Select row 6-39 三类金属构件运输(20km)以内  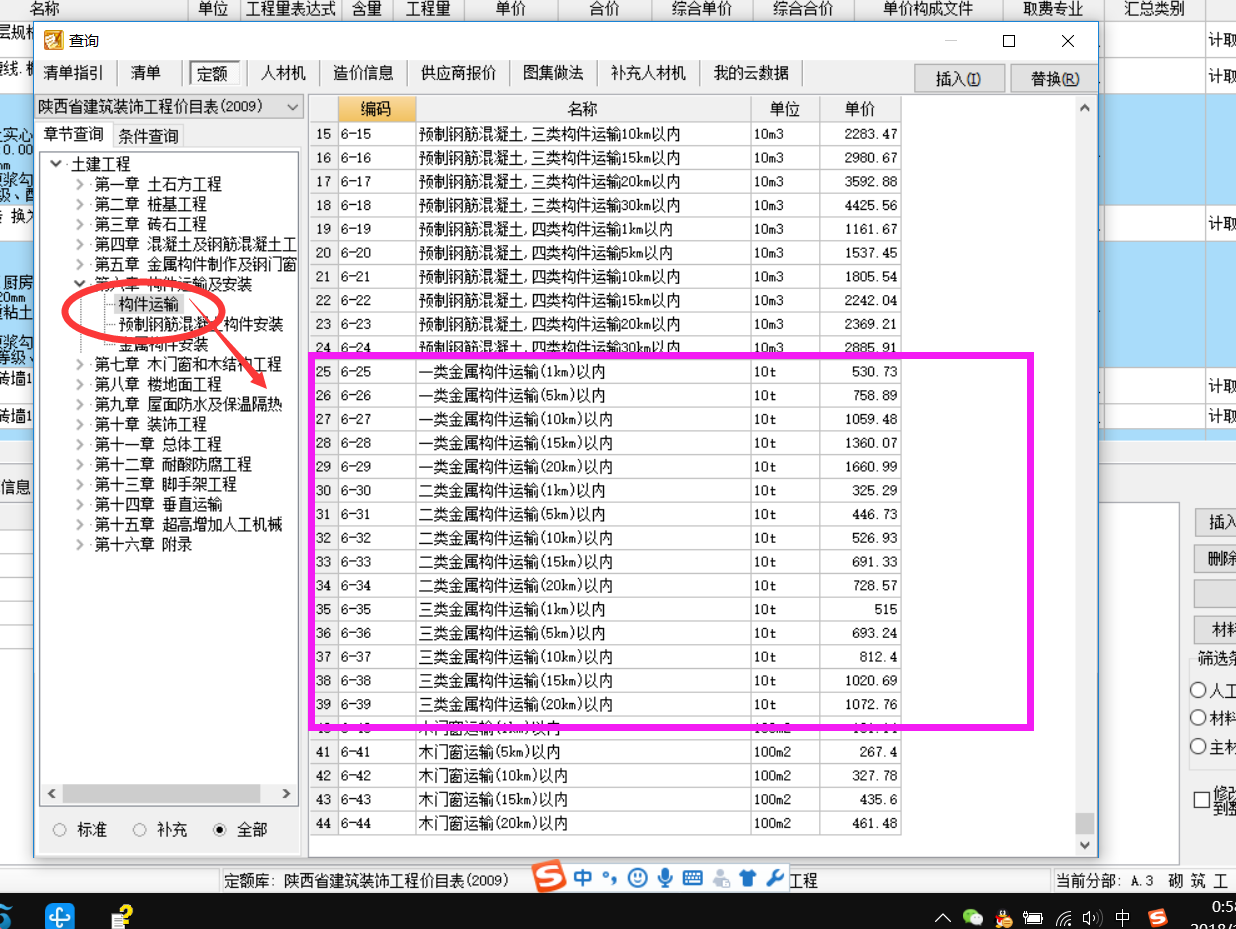(605, 704)
